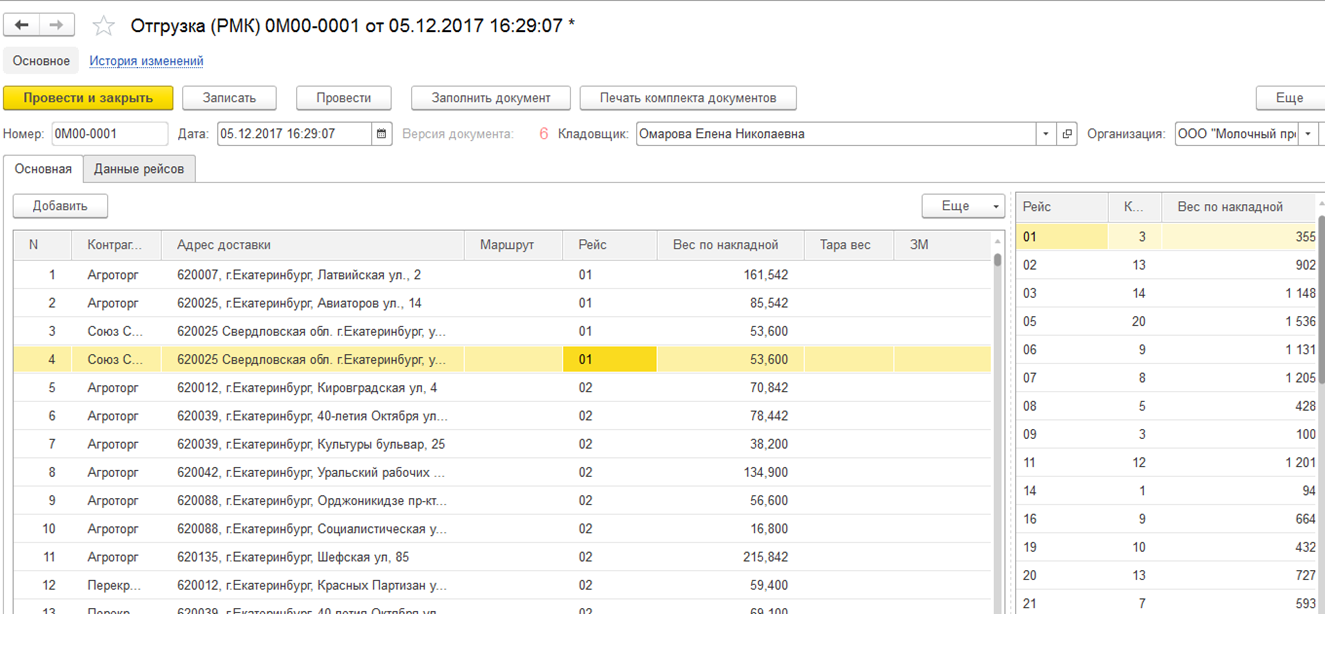
Task: Click the back navigation arrow
Action: point(22,26)
